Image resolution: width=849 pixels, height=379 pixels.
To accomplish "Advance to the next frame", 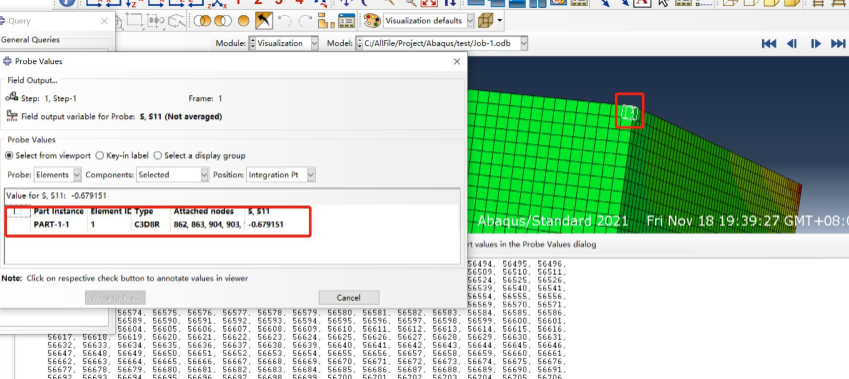I will 815,44.
